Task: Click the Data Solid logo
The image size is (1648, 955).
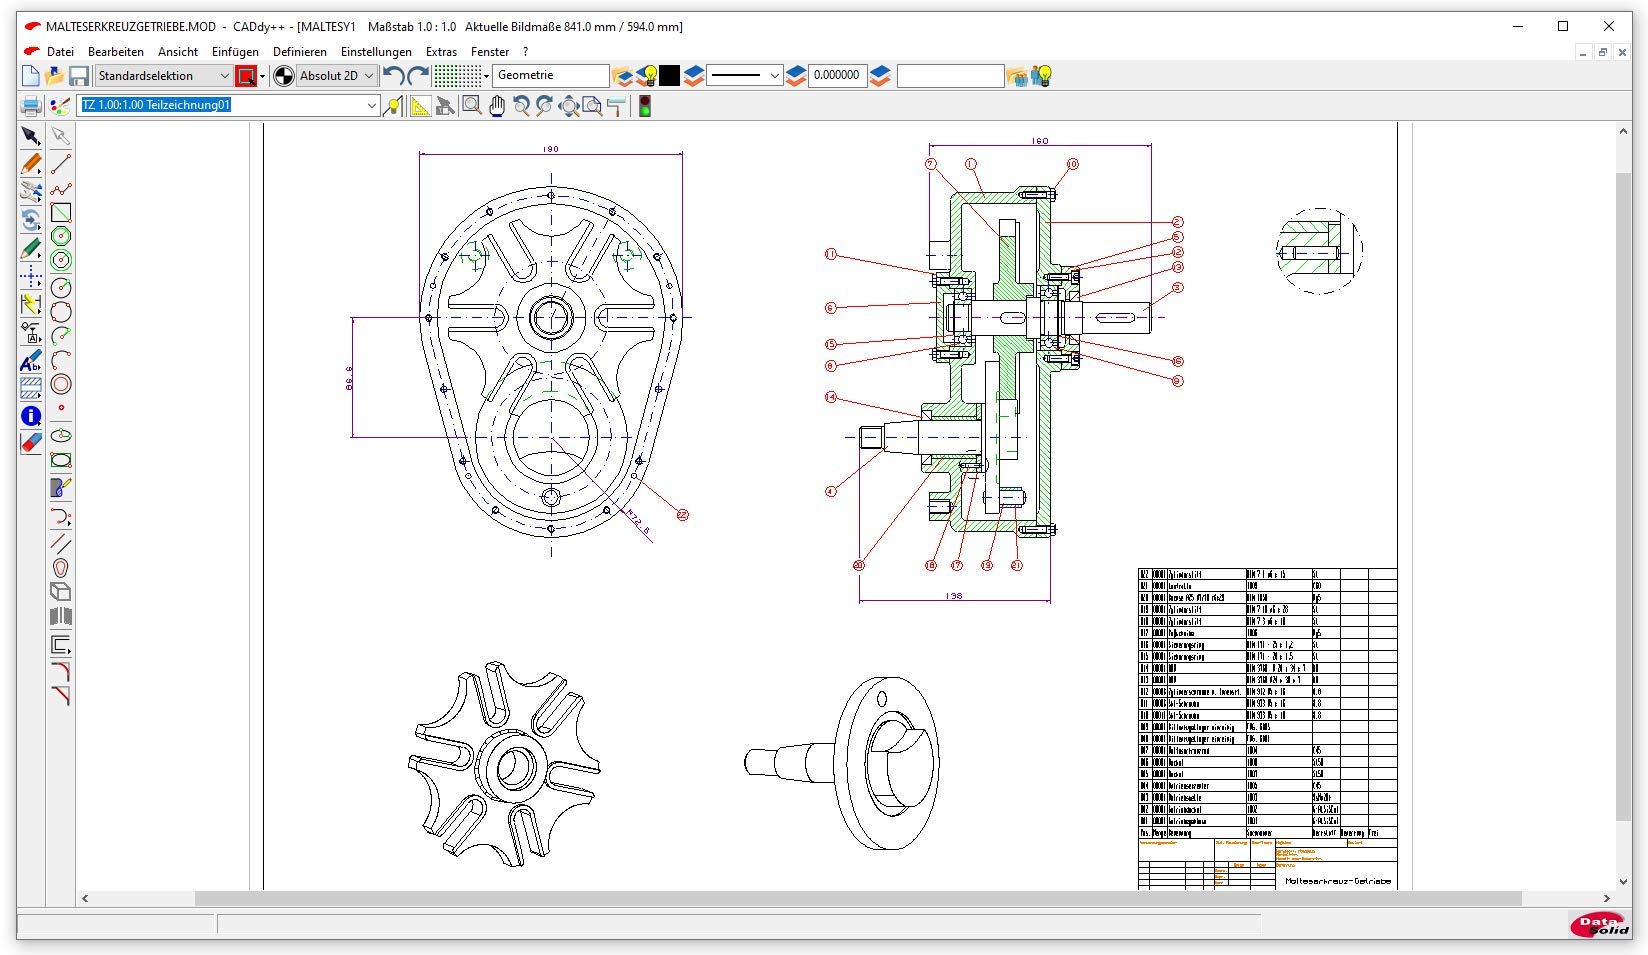Action: coord(1600,925)
